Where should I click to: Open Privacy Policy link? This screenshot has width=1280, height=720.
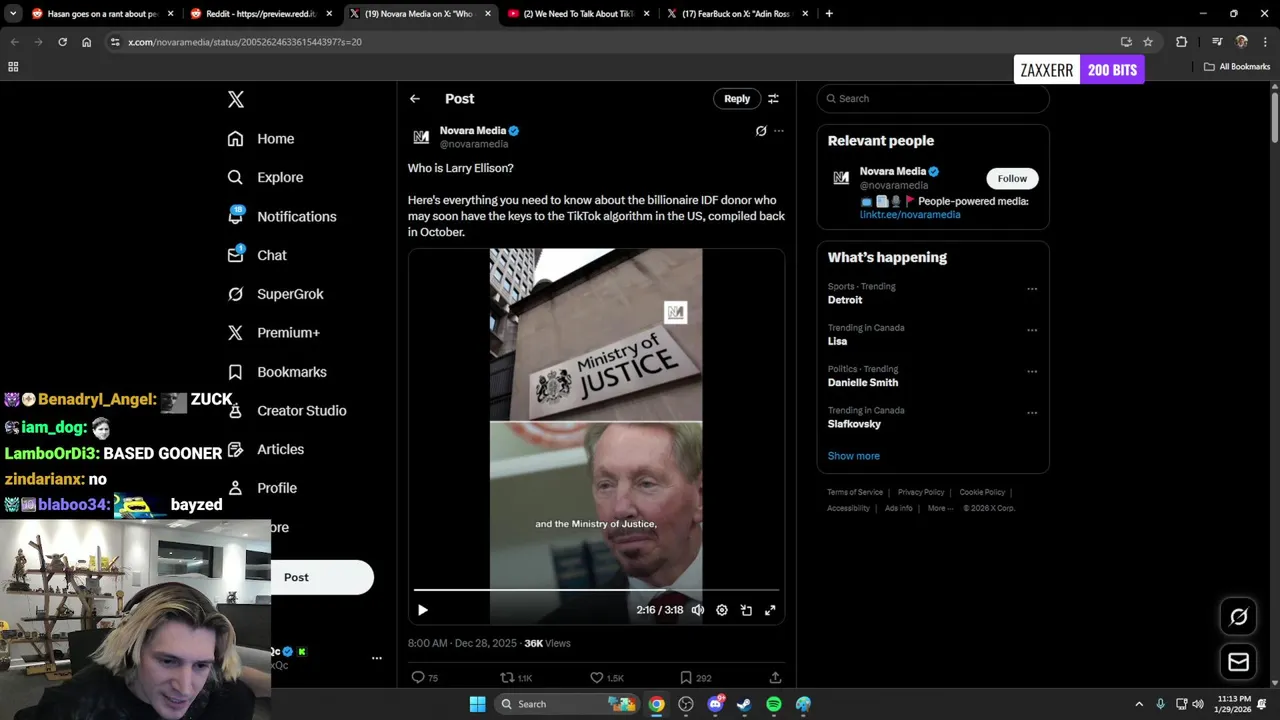pyautogui.click(x=921, y=492)
